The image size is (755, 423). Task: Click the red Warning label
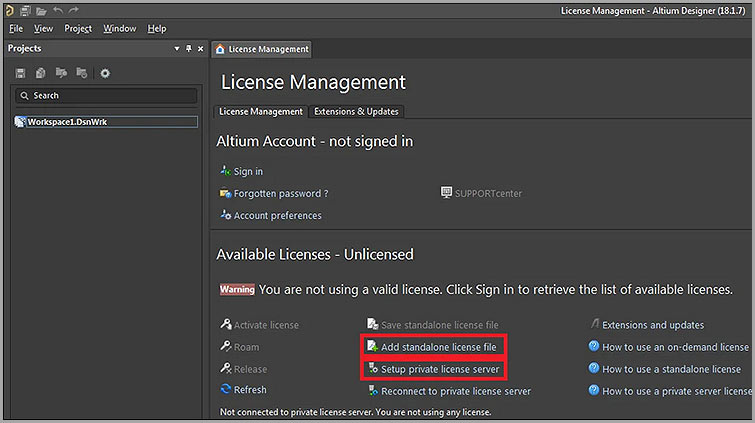pos(237,290)
